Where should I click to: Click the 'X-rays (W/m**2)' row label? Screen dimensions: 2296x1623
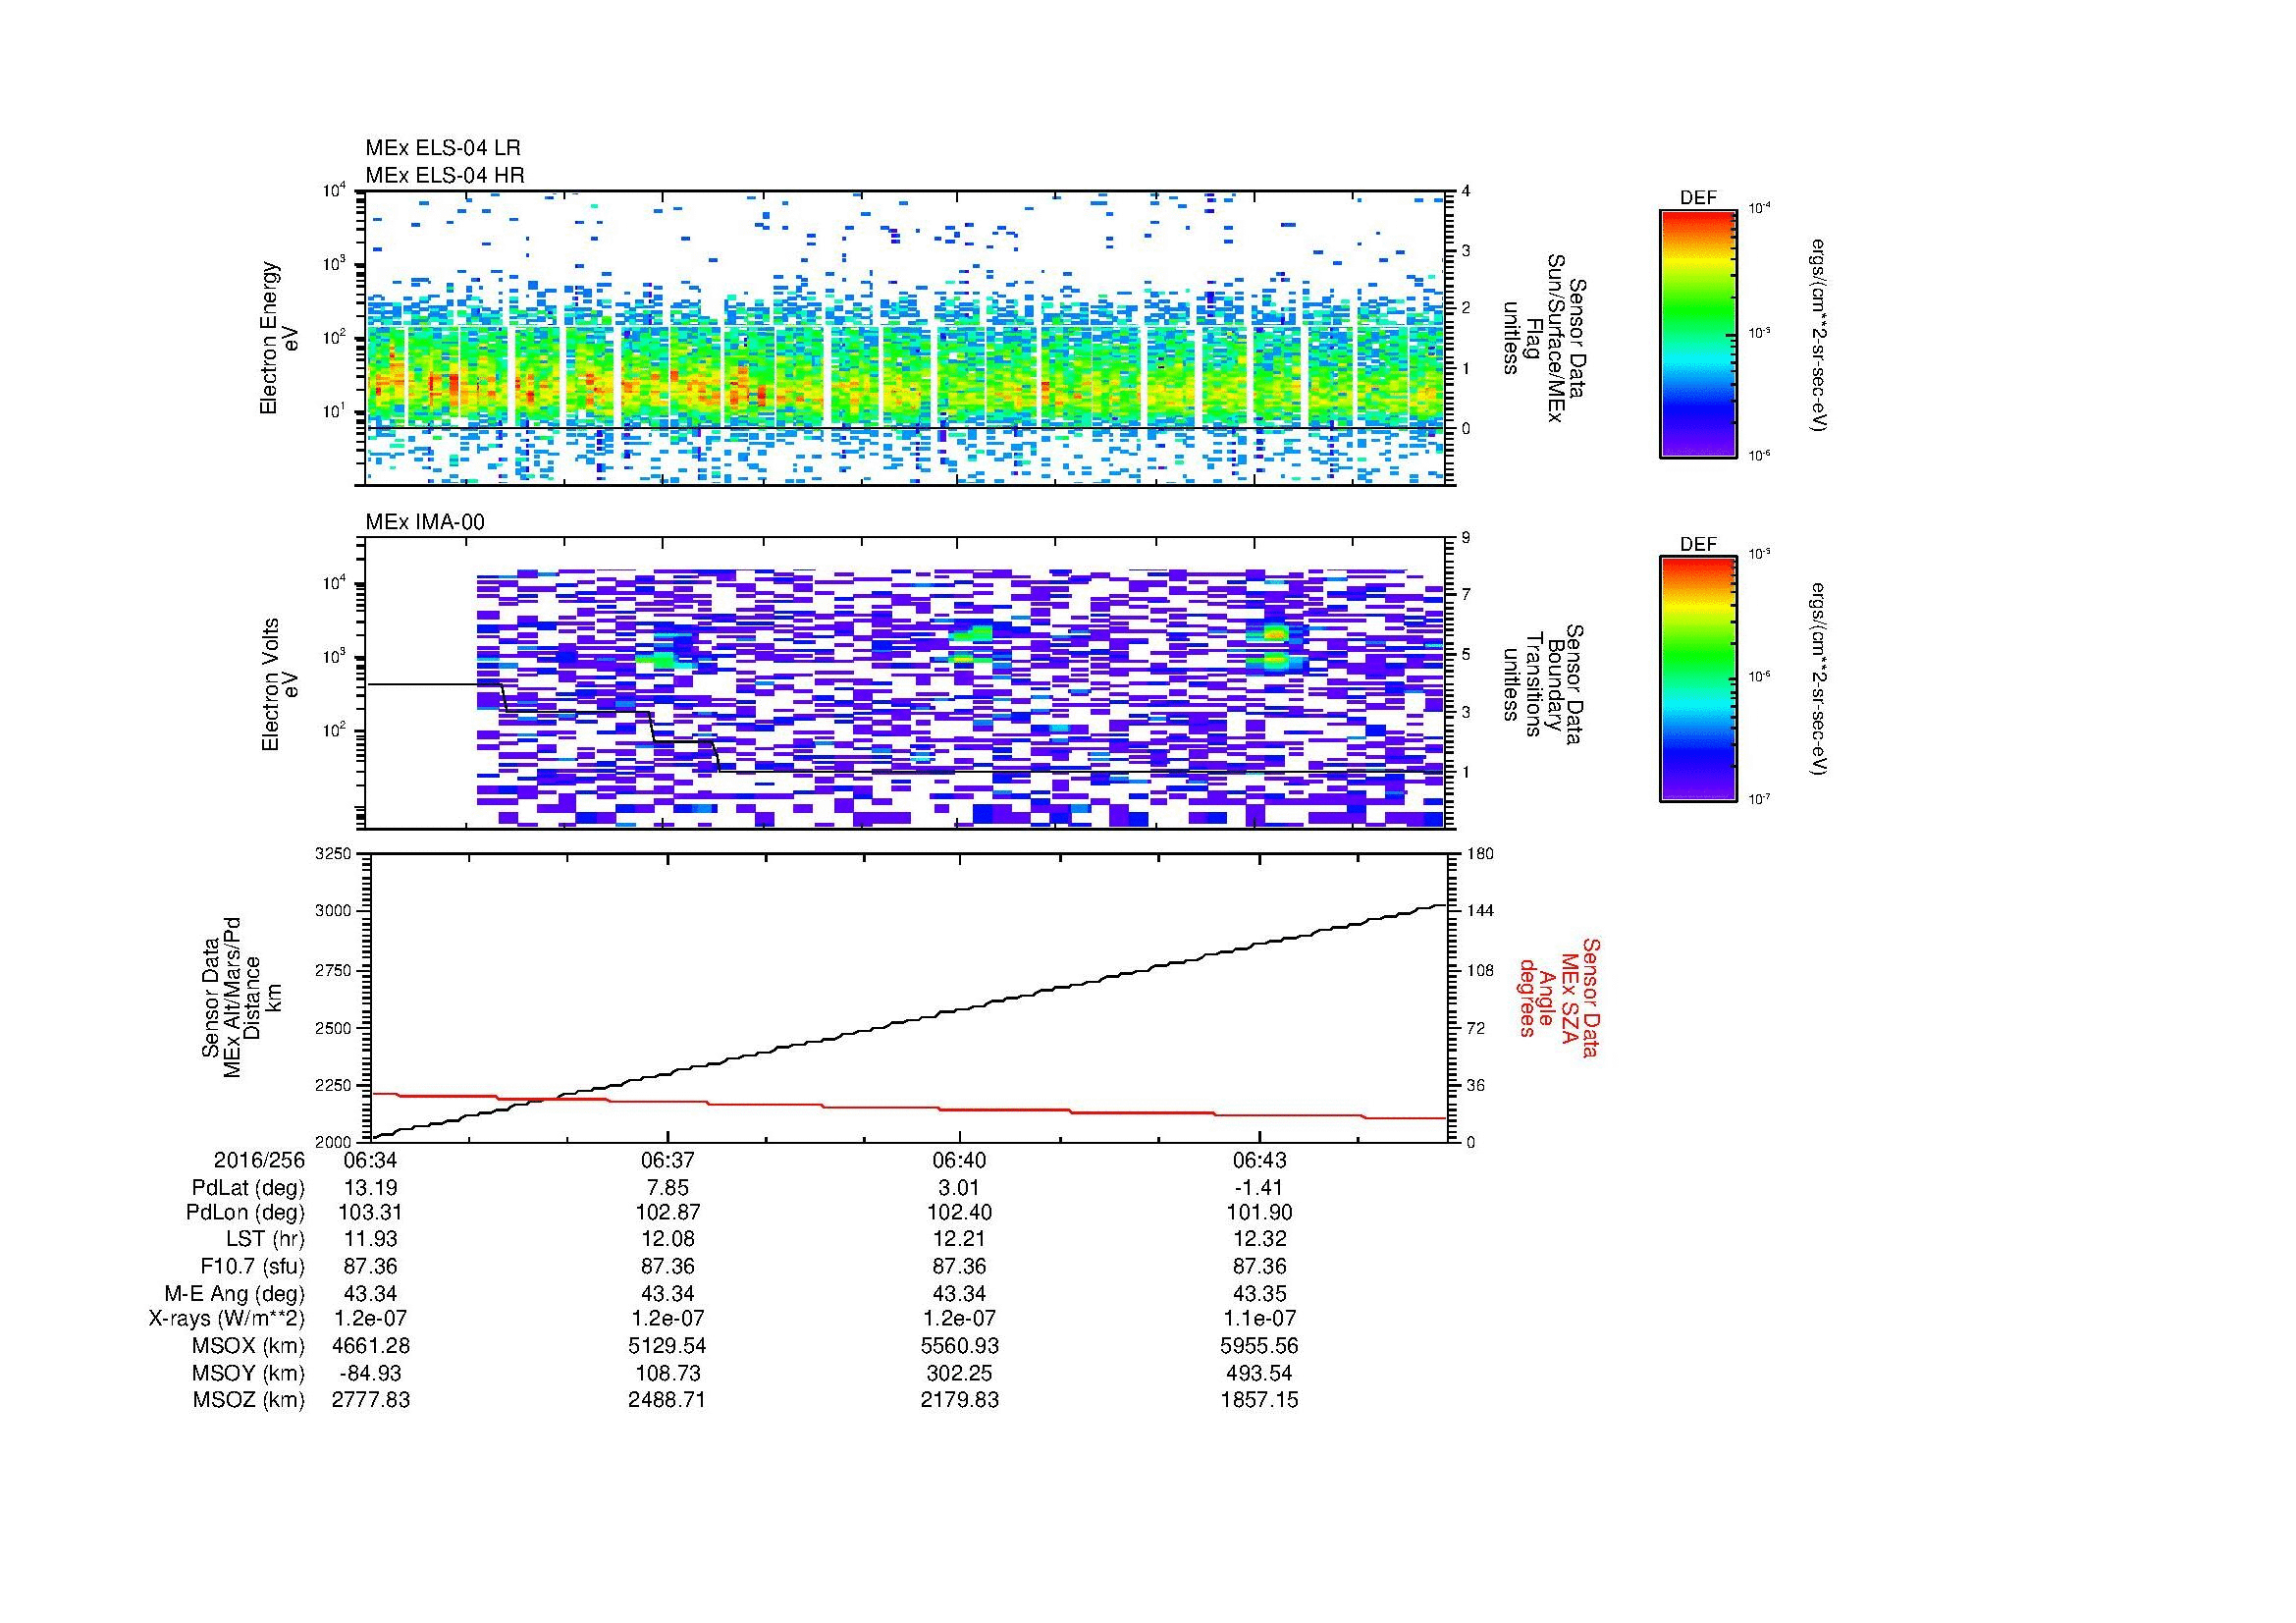(226, 1319)
